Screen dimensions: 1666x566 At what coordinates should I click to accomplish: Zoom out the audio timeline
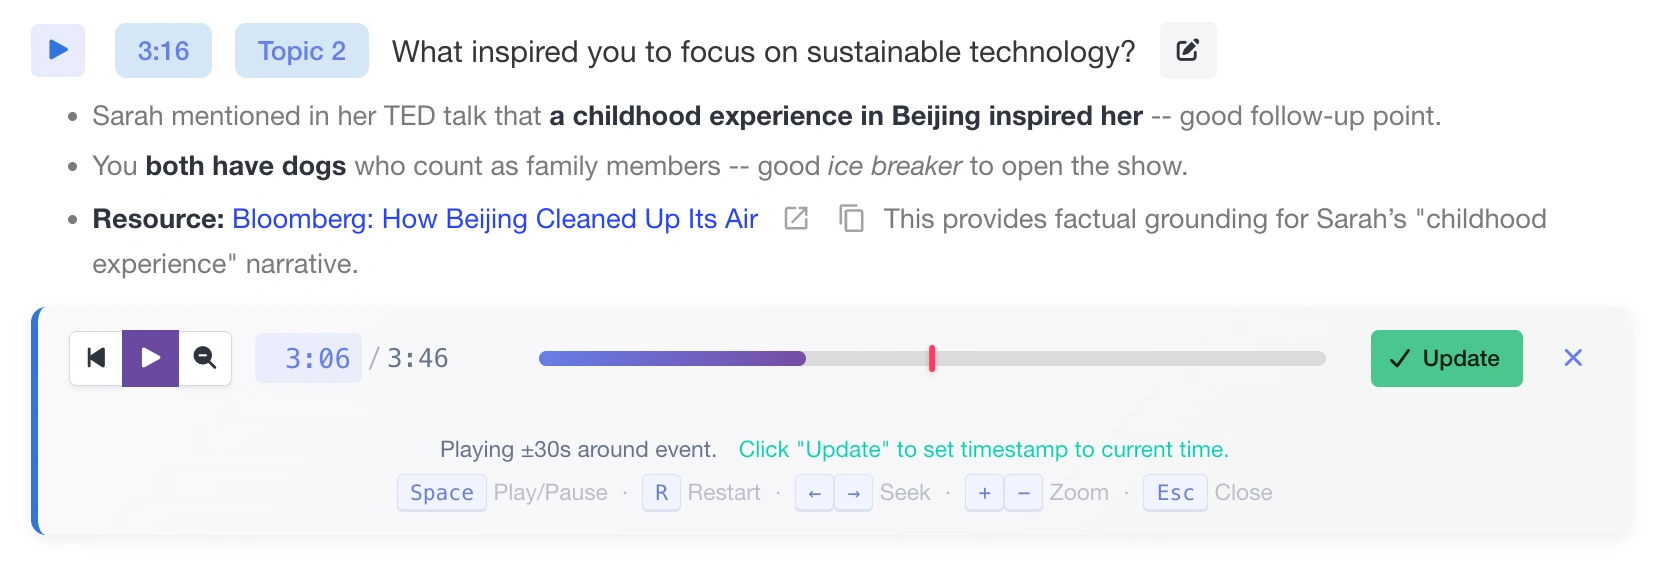(x=205, y=358)
